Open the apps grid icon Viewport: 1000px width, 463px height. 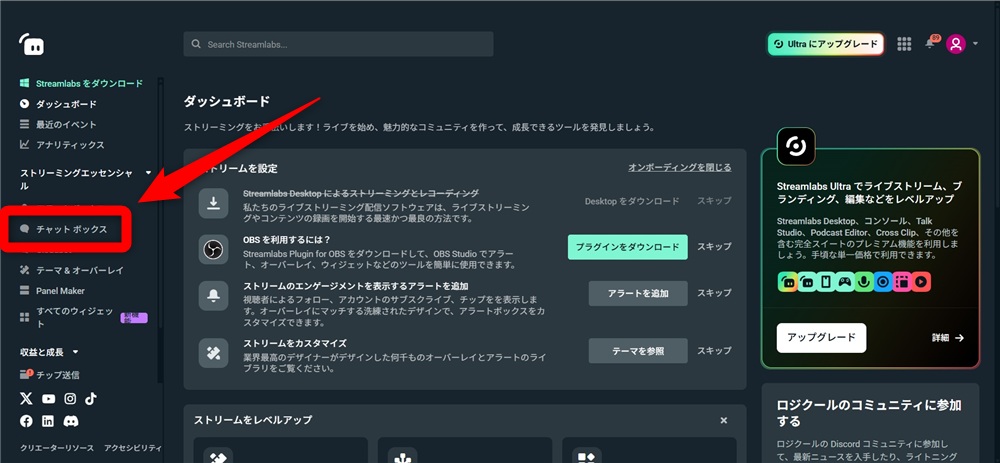tap(904, 43)
